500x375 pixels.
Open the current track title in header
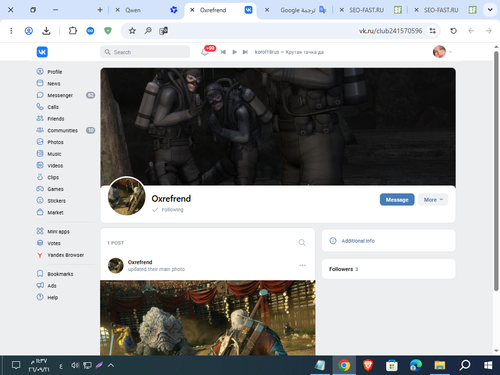pyautogui.click(x=289, y=52)
